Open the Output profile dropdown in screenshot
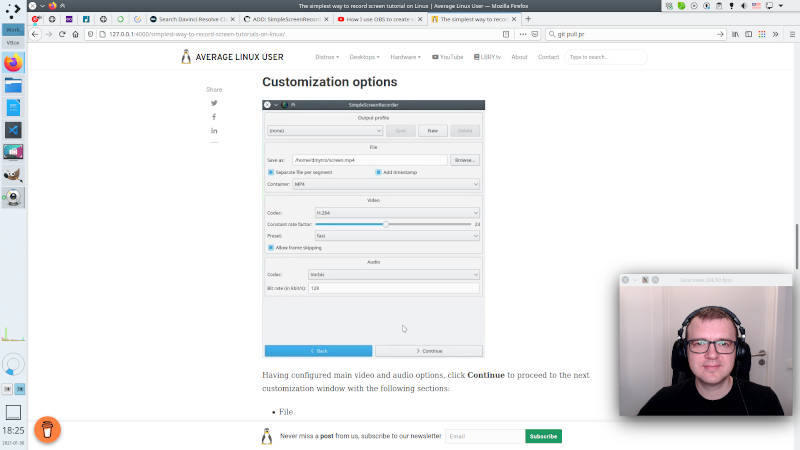Image resolution: width=800 pixels, height=450 pixels. click(x=324, y=131)
